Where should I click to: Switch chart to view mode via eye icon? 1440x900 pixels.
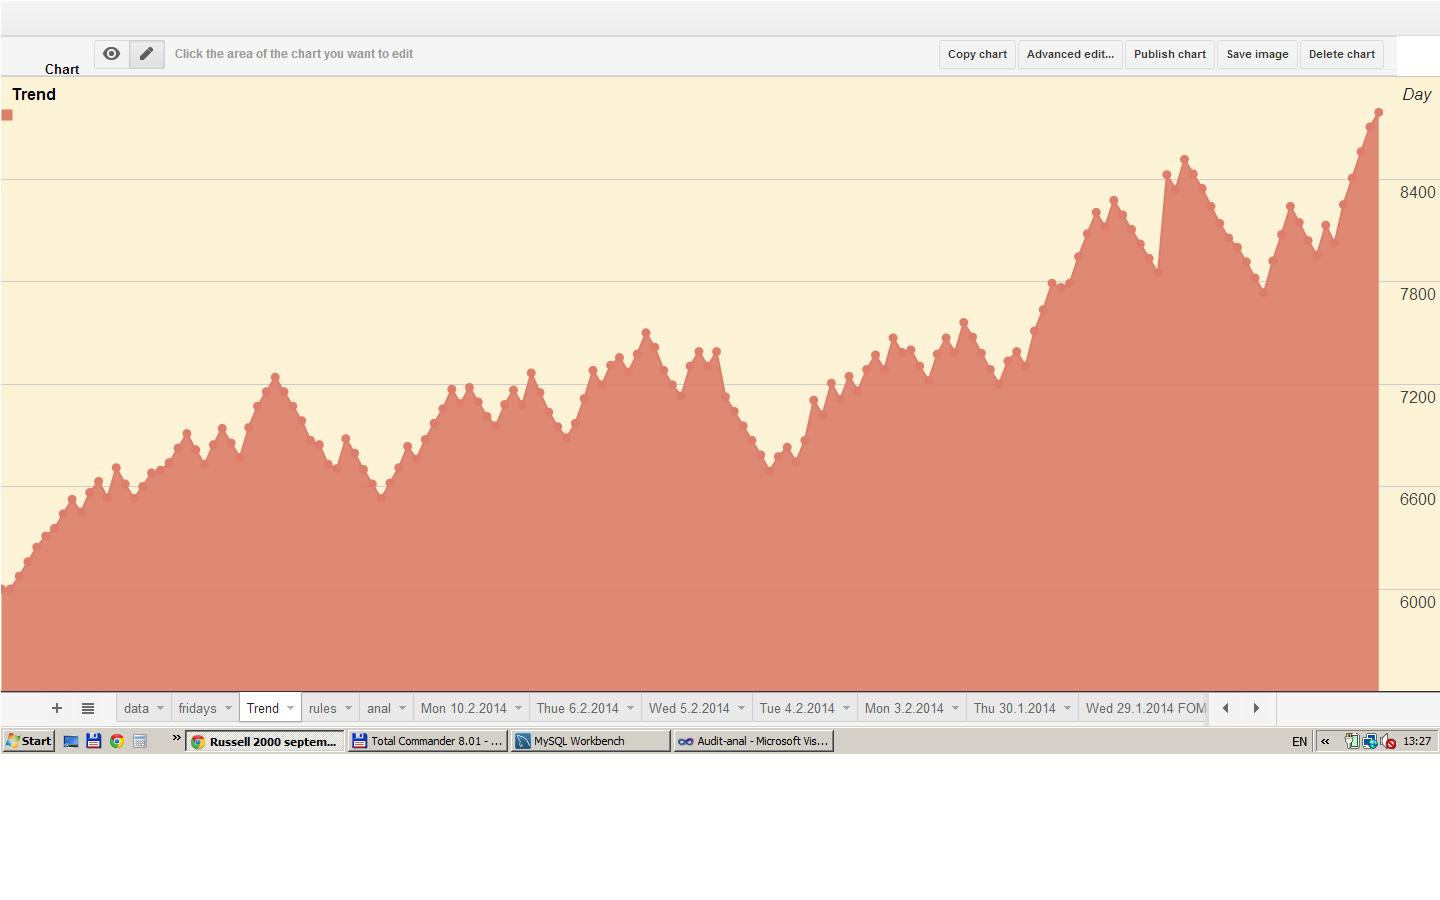[x=112, y=54]
